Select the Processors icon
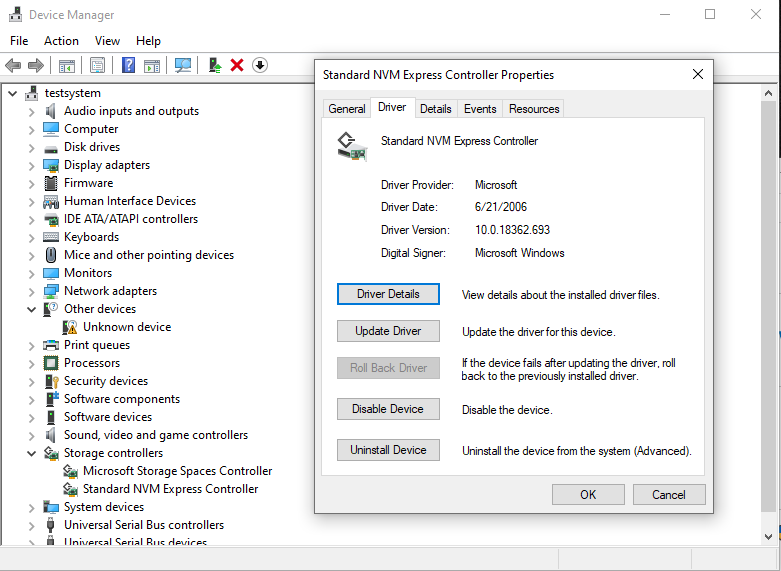 [x=51, y=363]
